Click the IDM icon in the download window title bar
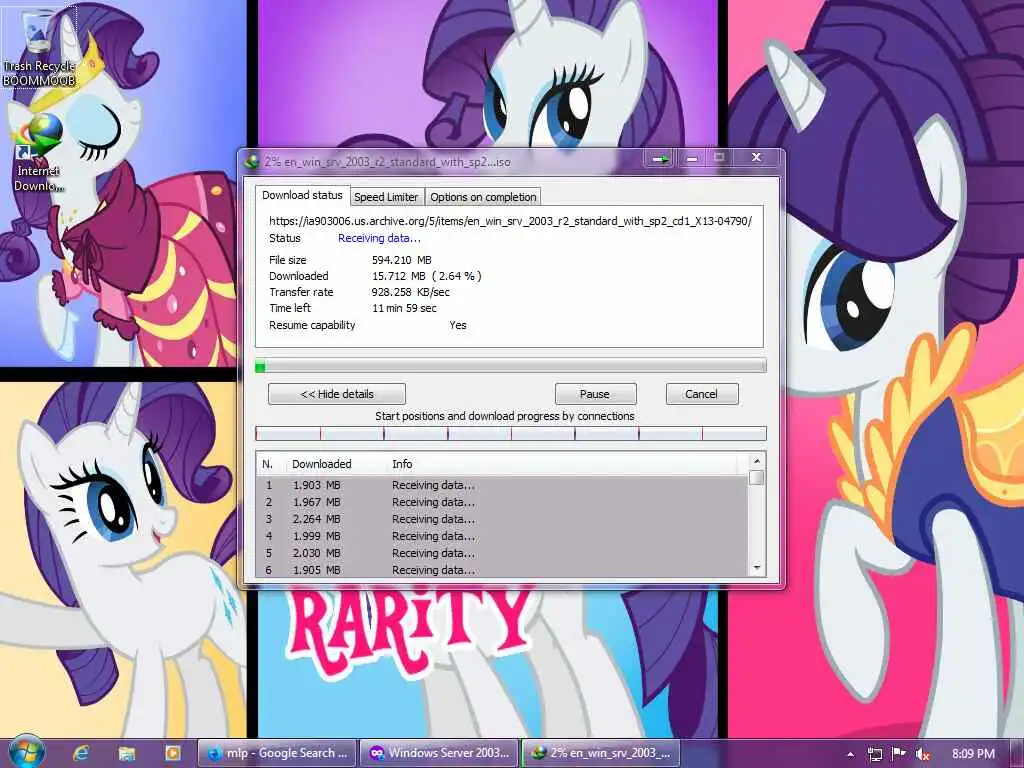Image resolution: width=1024 pixels, height=768 pixels. coord(251,161)
